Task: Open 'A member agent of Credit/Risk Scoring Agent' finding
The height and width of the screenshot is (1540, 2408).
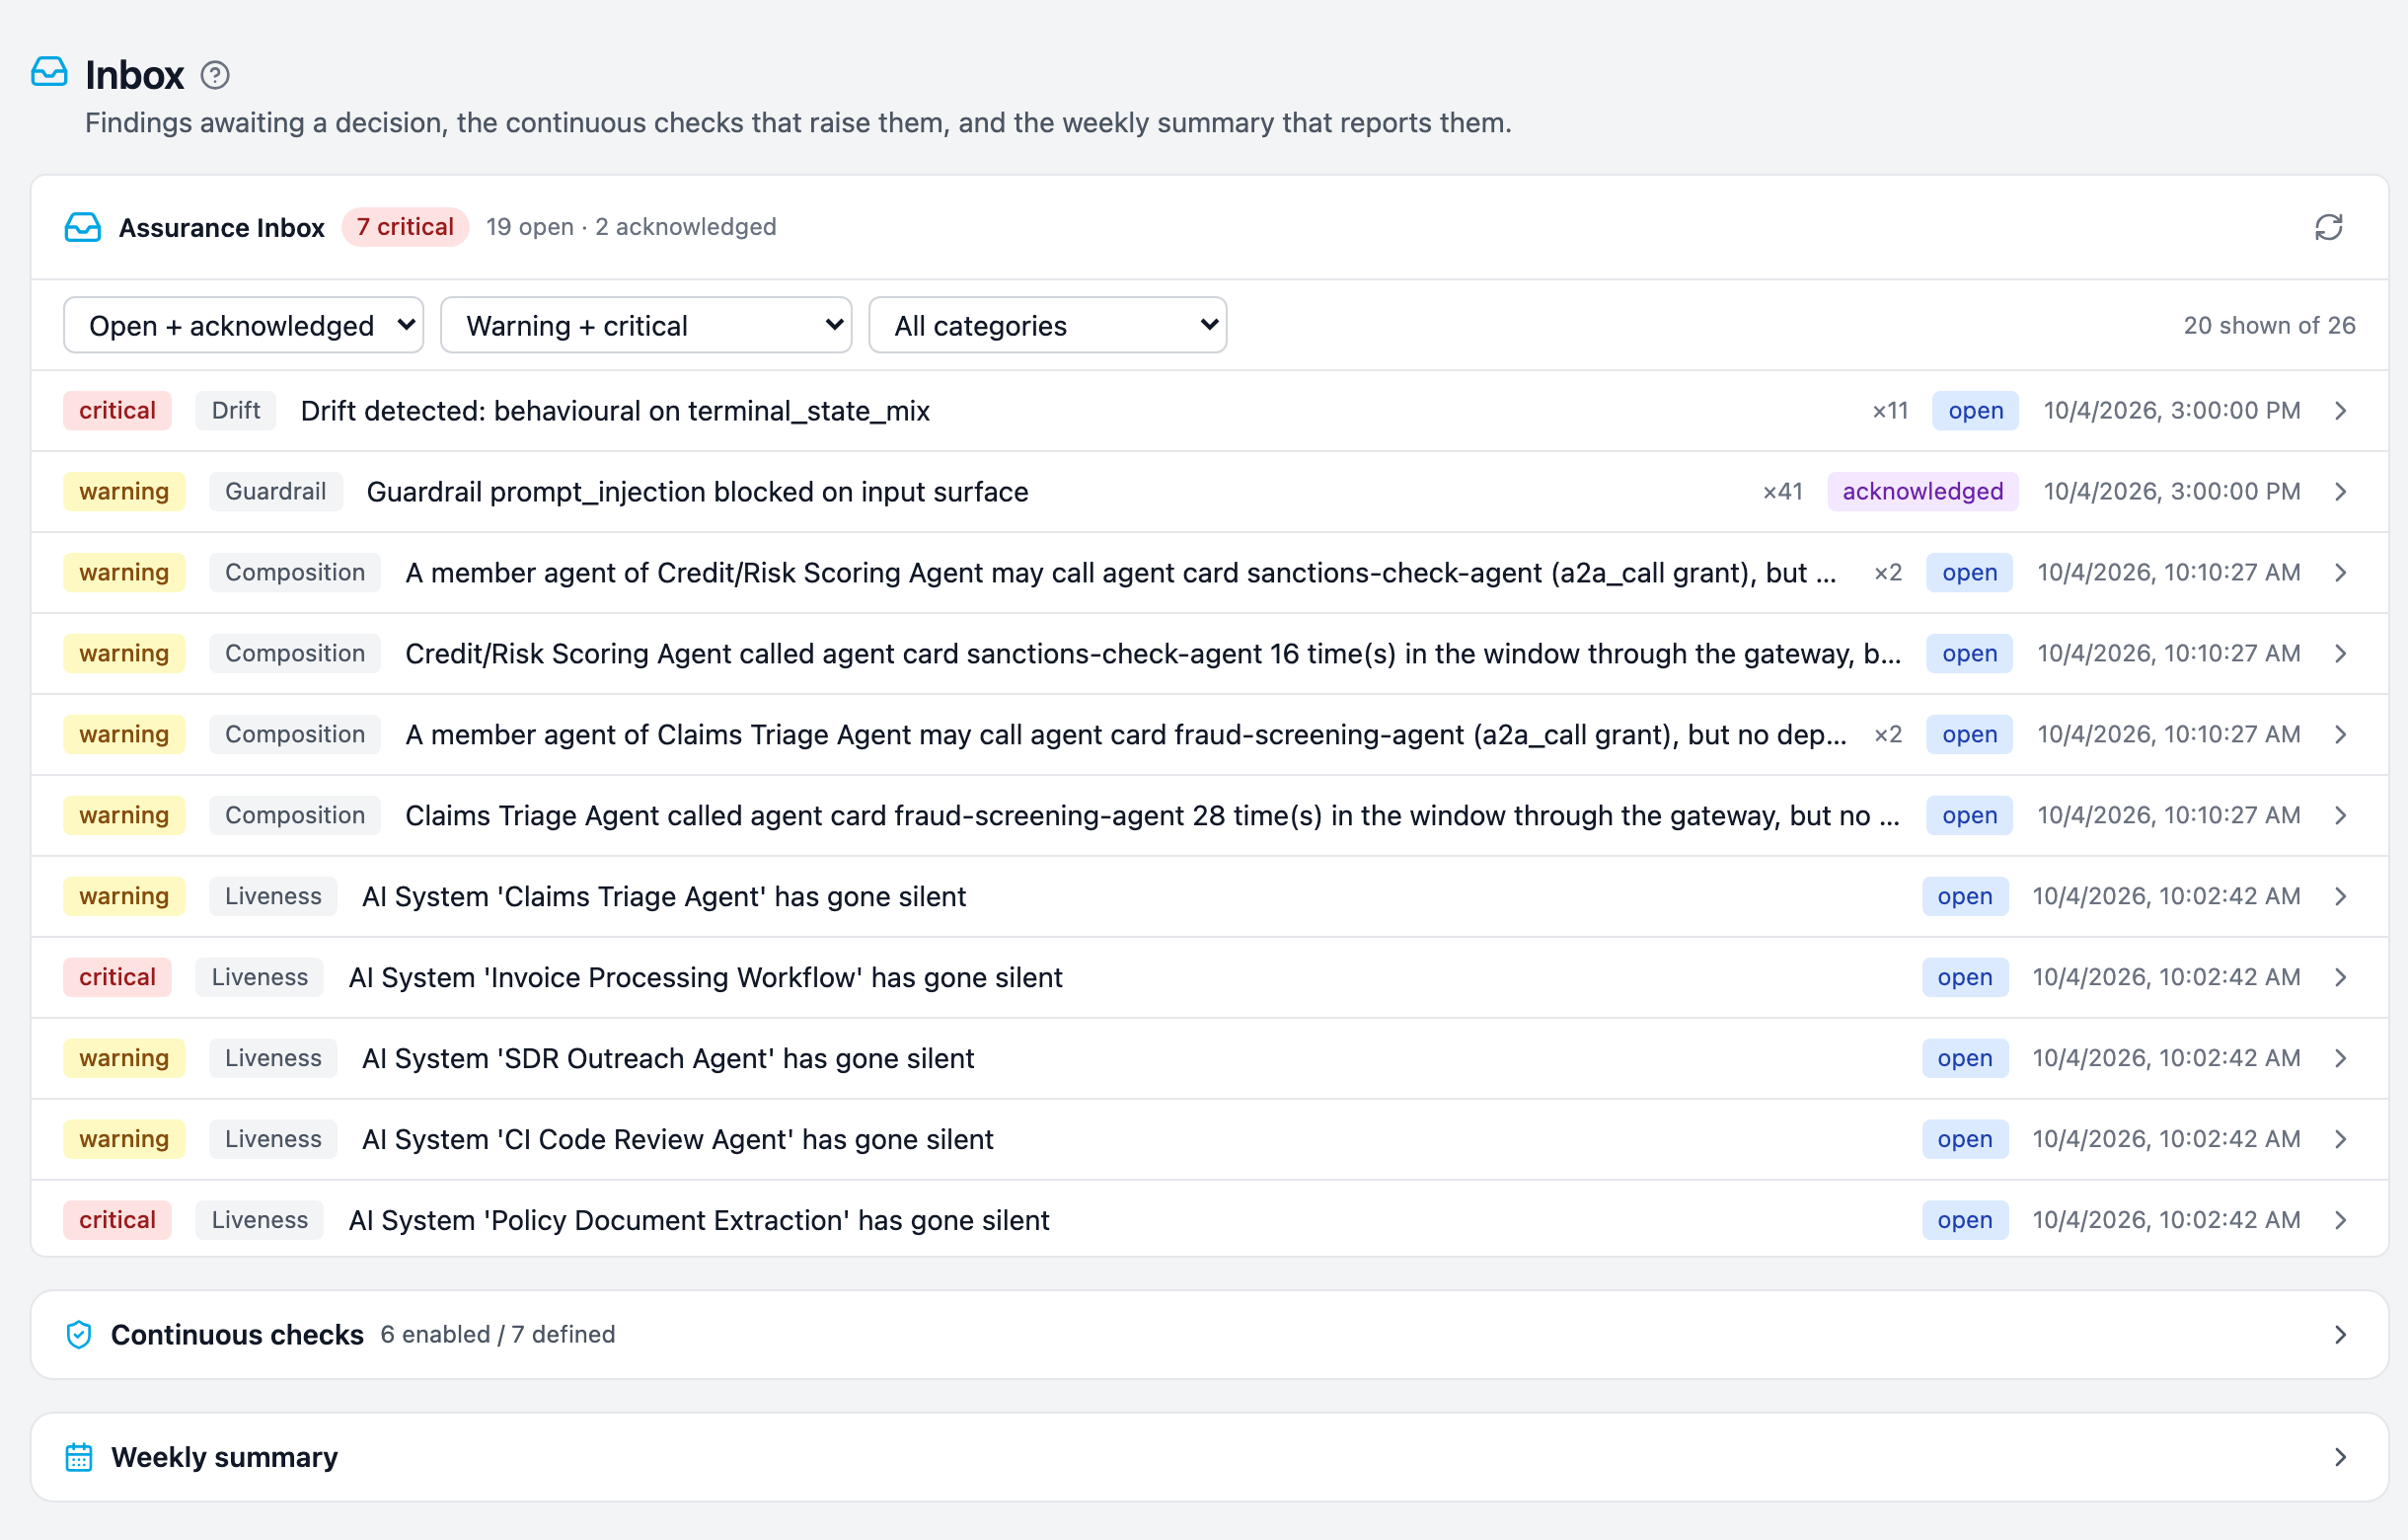Action: click(x=1120, y=573)
